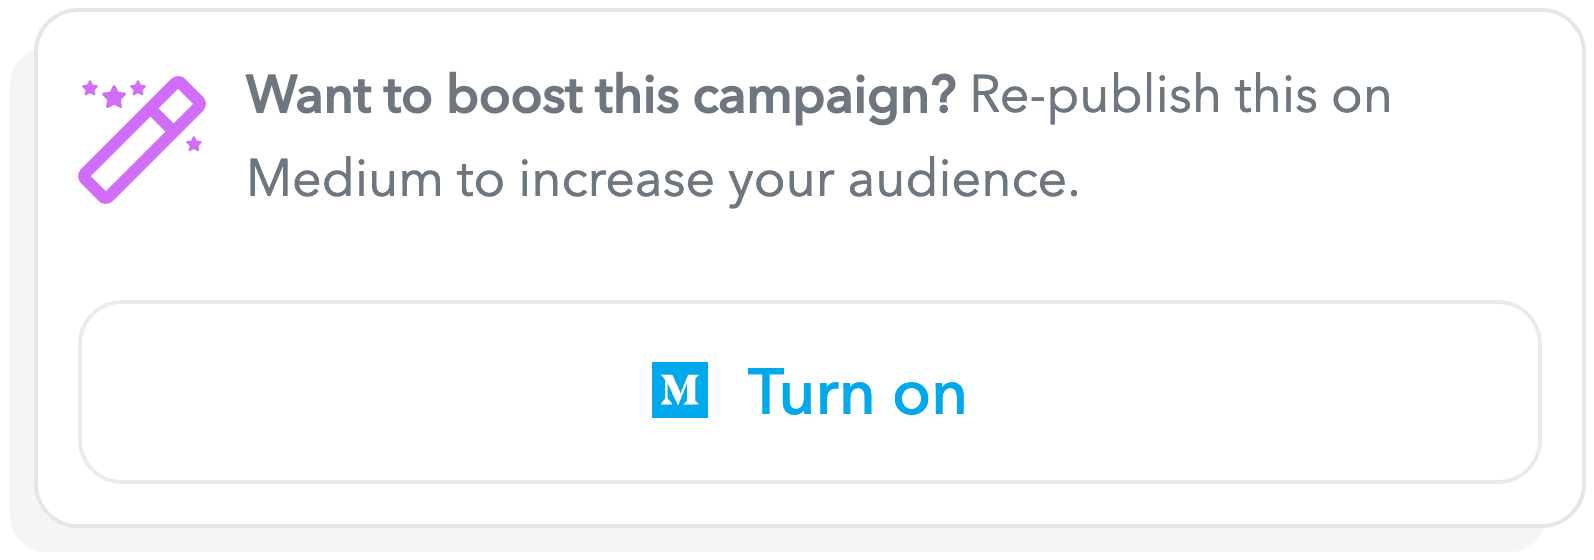The width and height of the screenshot is (1594, 560).
Task: Click the 'Re-publish this on' text
Action: click(1181, 97)
